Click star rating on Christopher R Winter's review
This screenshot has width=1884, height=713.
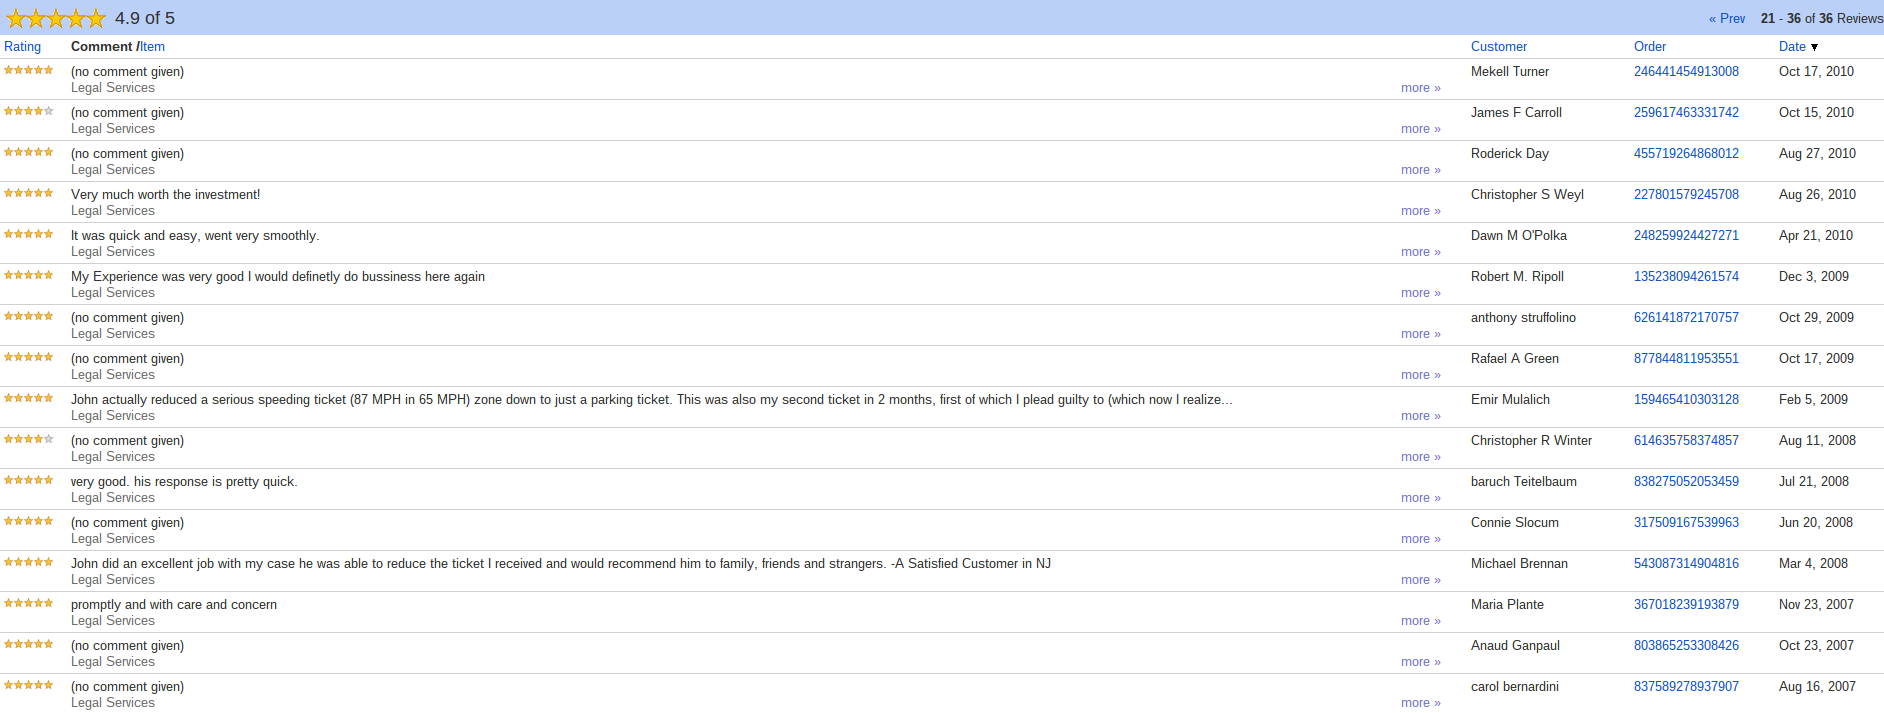29,439
